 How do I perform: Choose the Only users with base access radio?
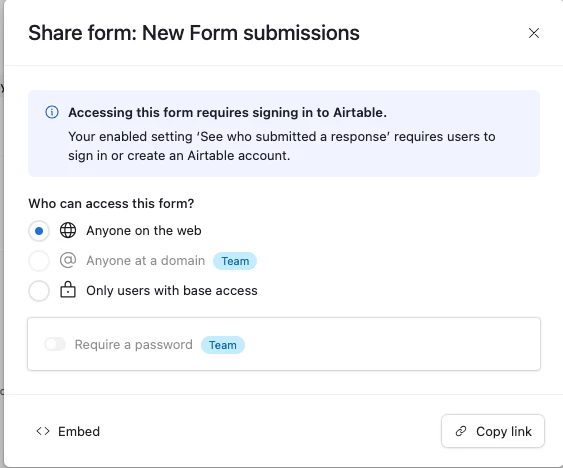[39, 290]
